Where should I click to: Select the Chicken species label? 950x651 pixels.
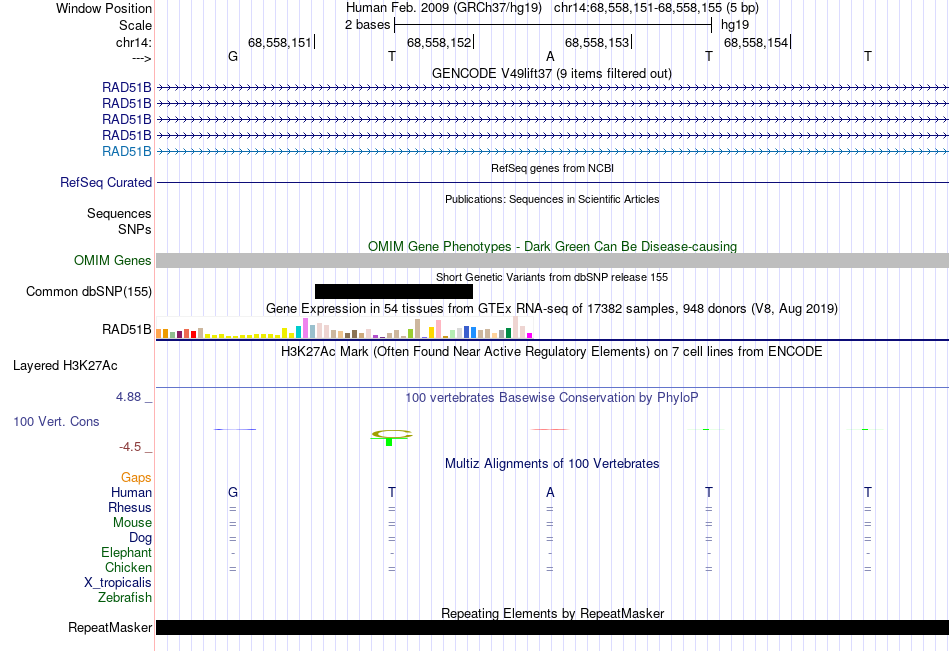tap(128, 567)
